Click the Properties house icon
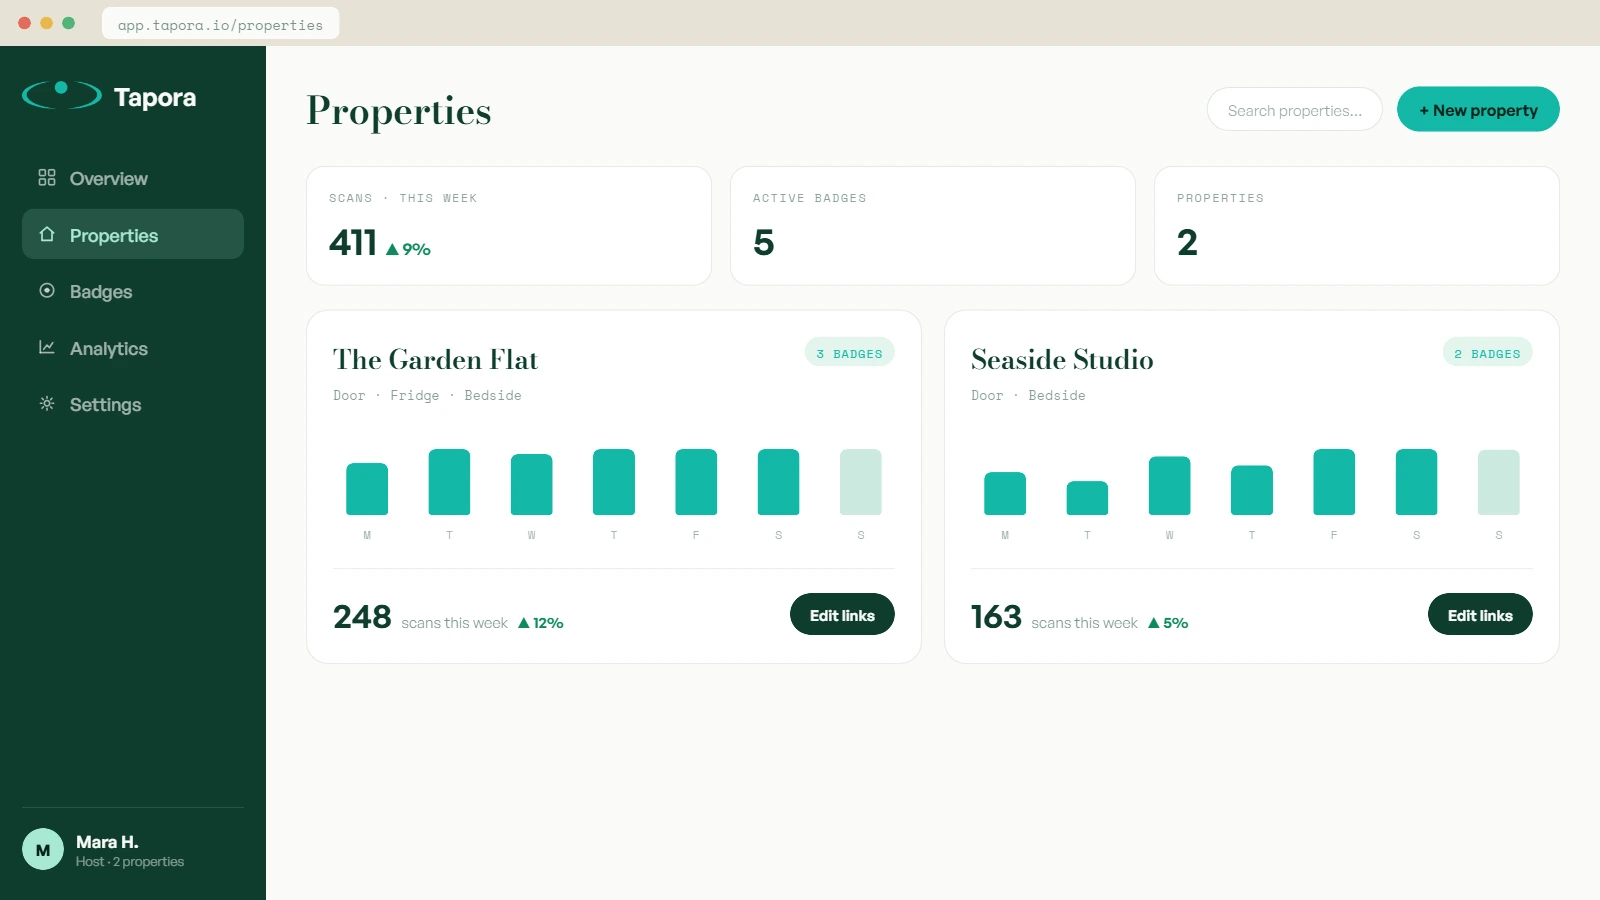 click(47, 234)
